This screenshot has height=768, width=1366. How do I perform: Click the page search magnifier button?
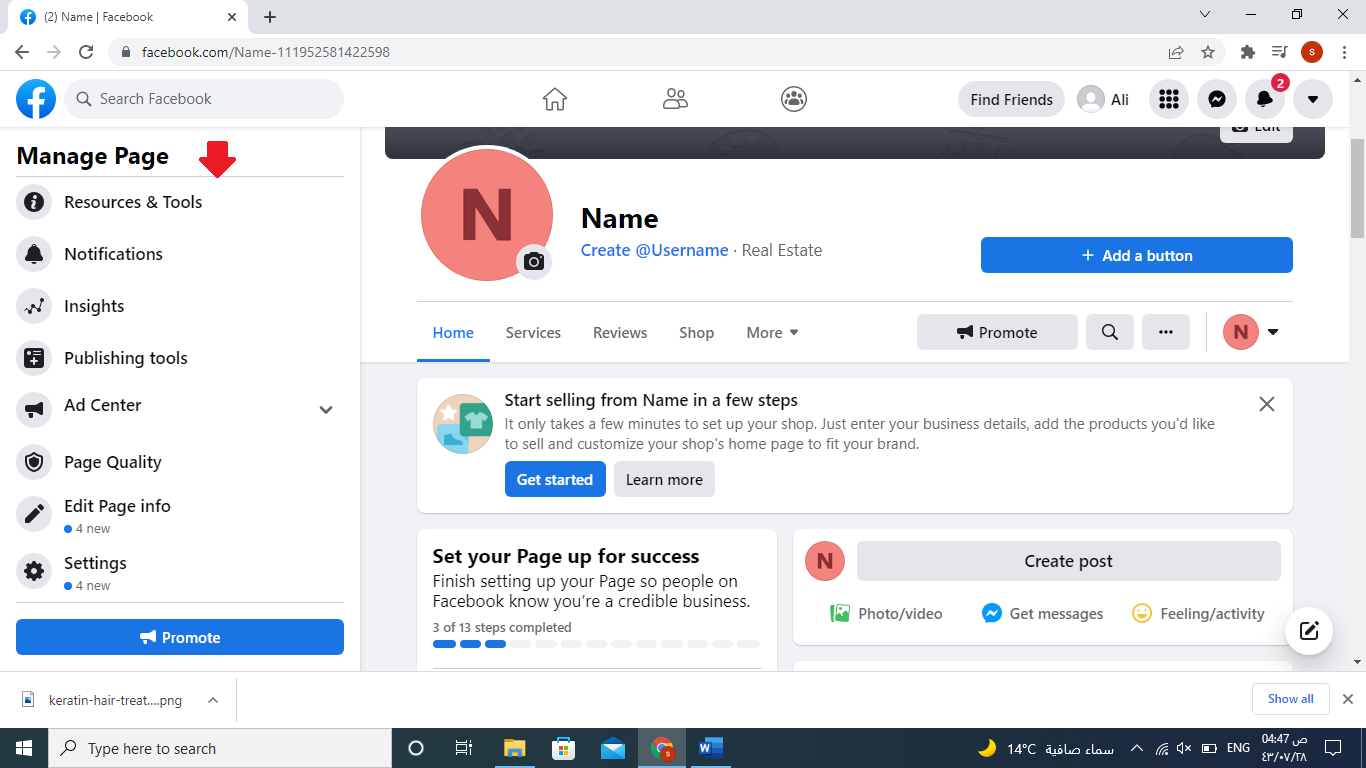(1110, 332)
